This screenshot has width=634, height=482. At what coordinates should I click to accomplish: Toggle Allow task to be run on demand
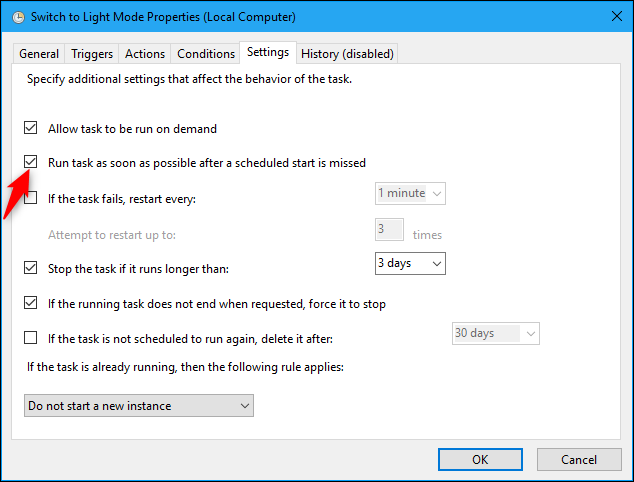(x=31, y=129)
